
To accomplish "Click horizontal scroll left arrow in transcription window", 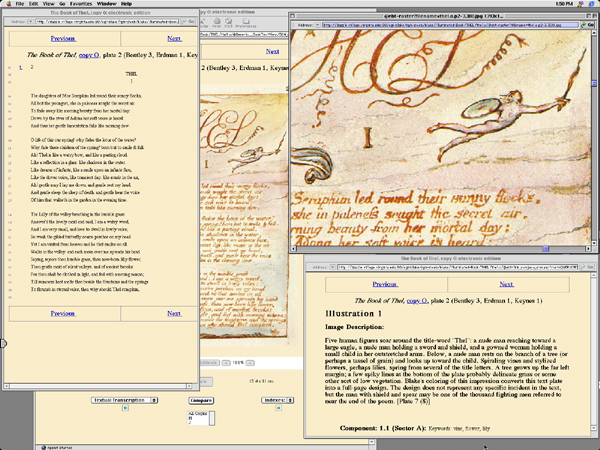I will coord(7,386).
